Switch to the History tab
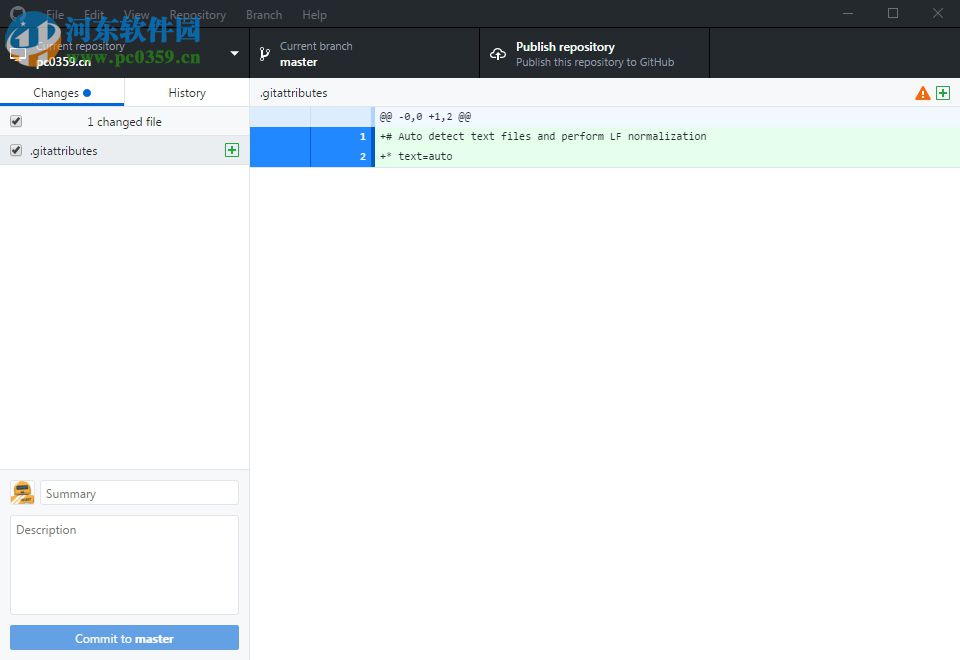960x660 pixels. (187, 91)
